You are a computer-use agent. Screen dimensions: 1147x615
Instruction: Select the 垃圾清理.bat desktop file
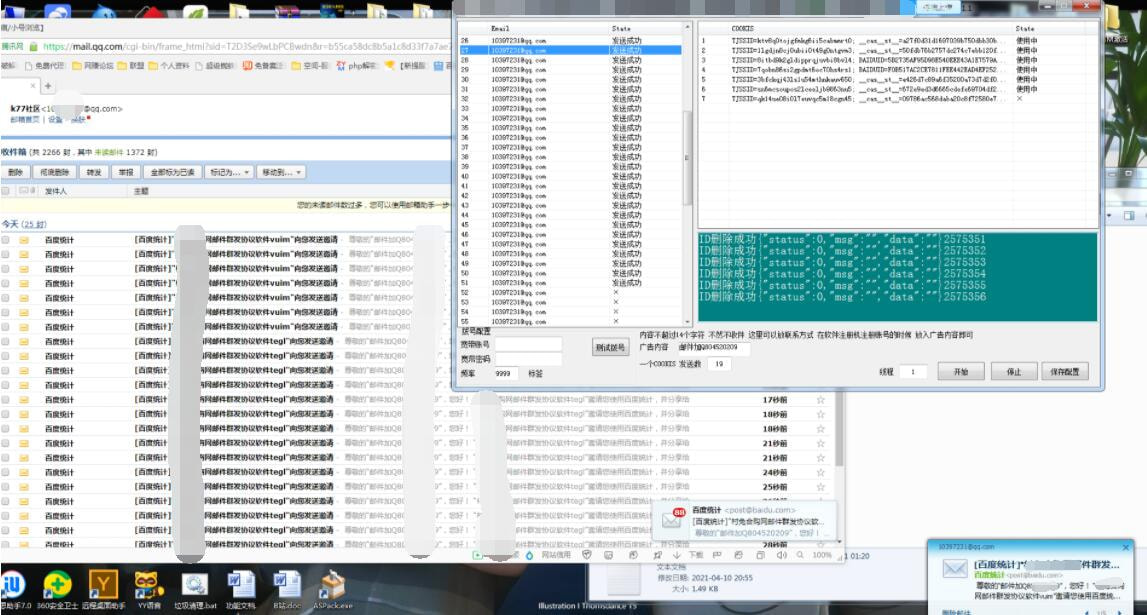[x=195, y=589]
